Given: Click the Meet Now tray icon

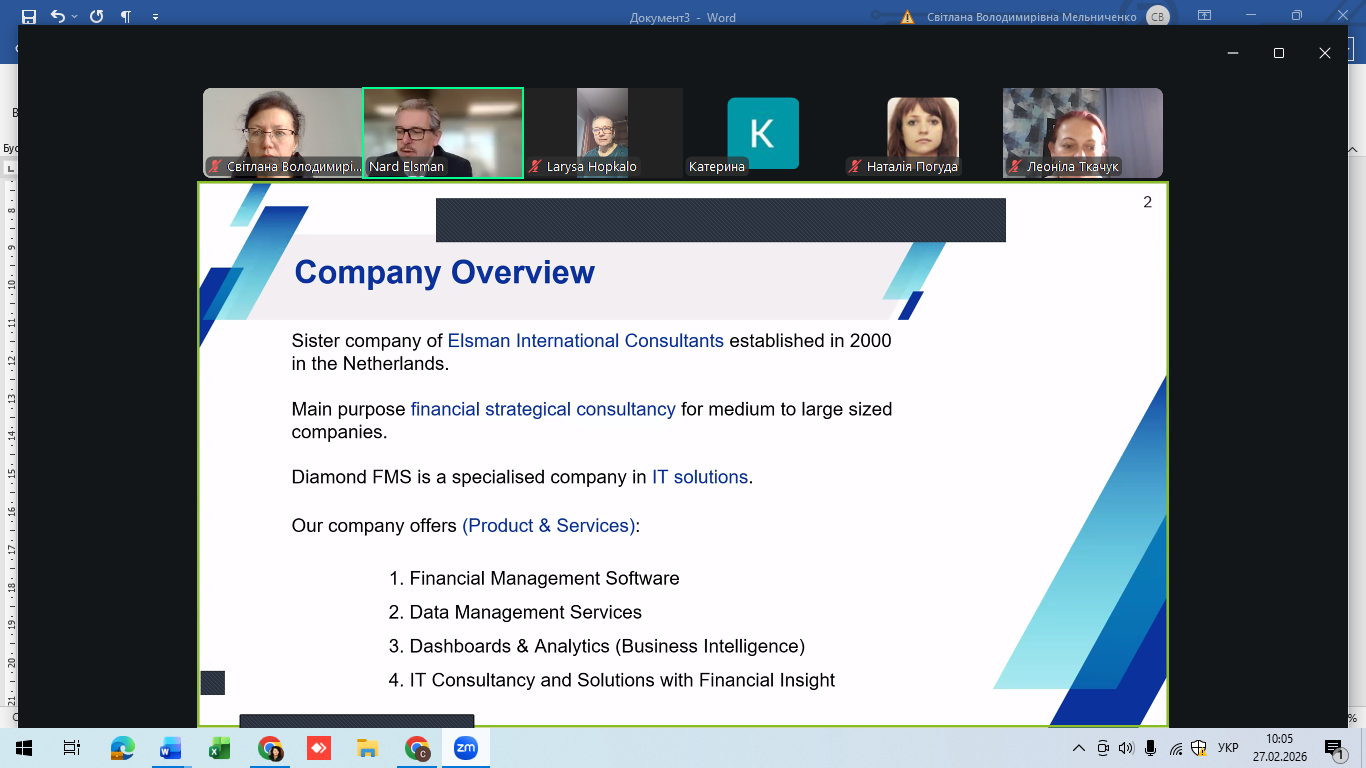Looking at the screenshot, I should pyautogui.click(x=1103, y=748).
